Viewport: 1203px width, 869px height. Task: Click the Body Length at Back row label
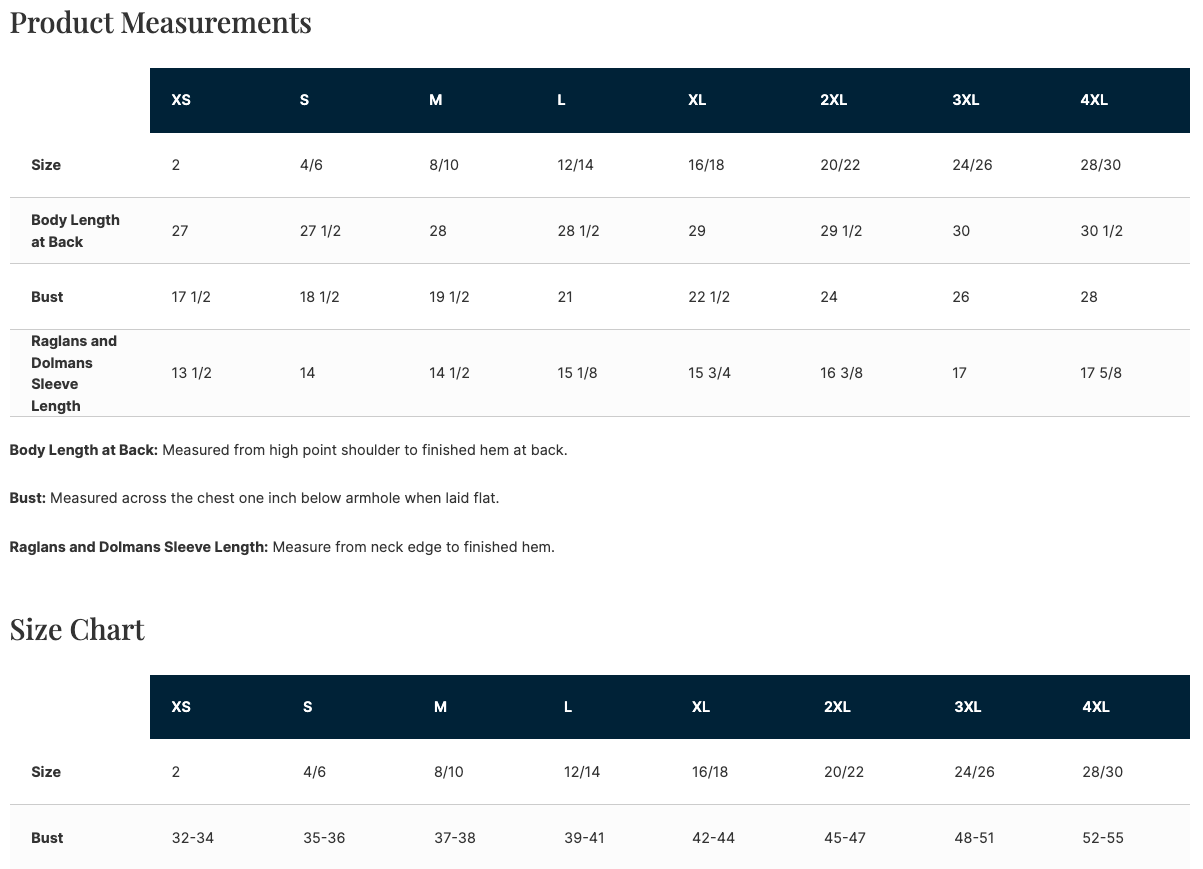(x=75, y=231)
